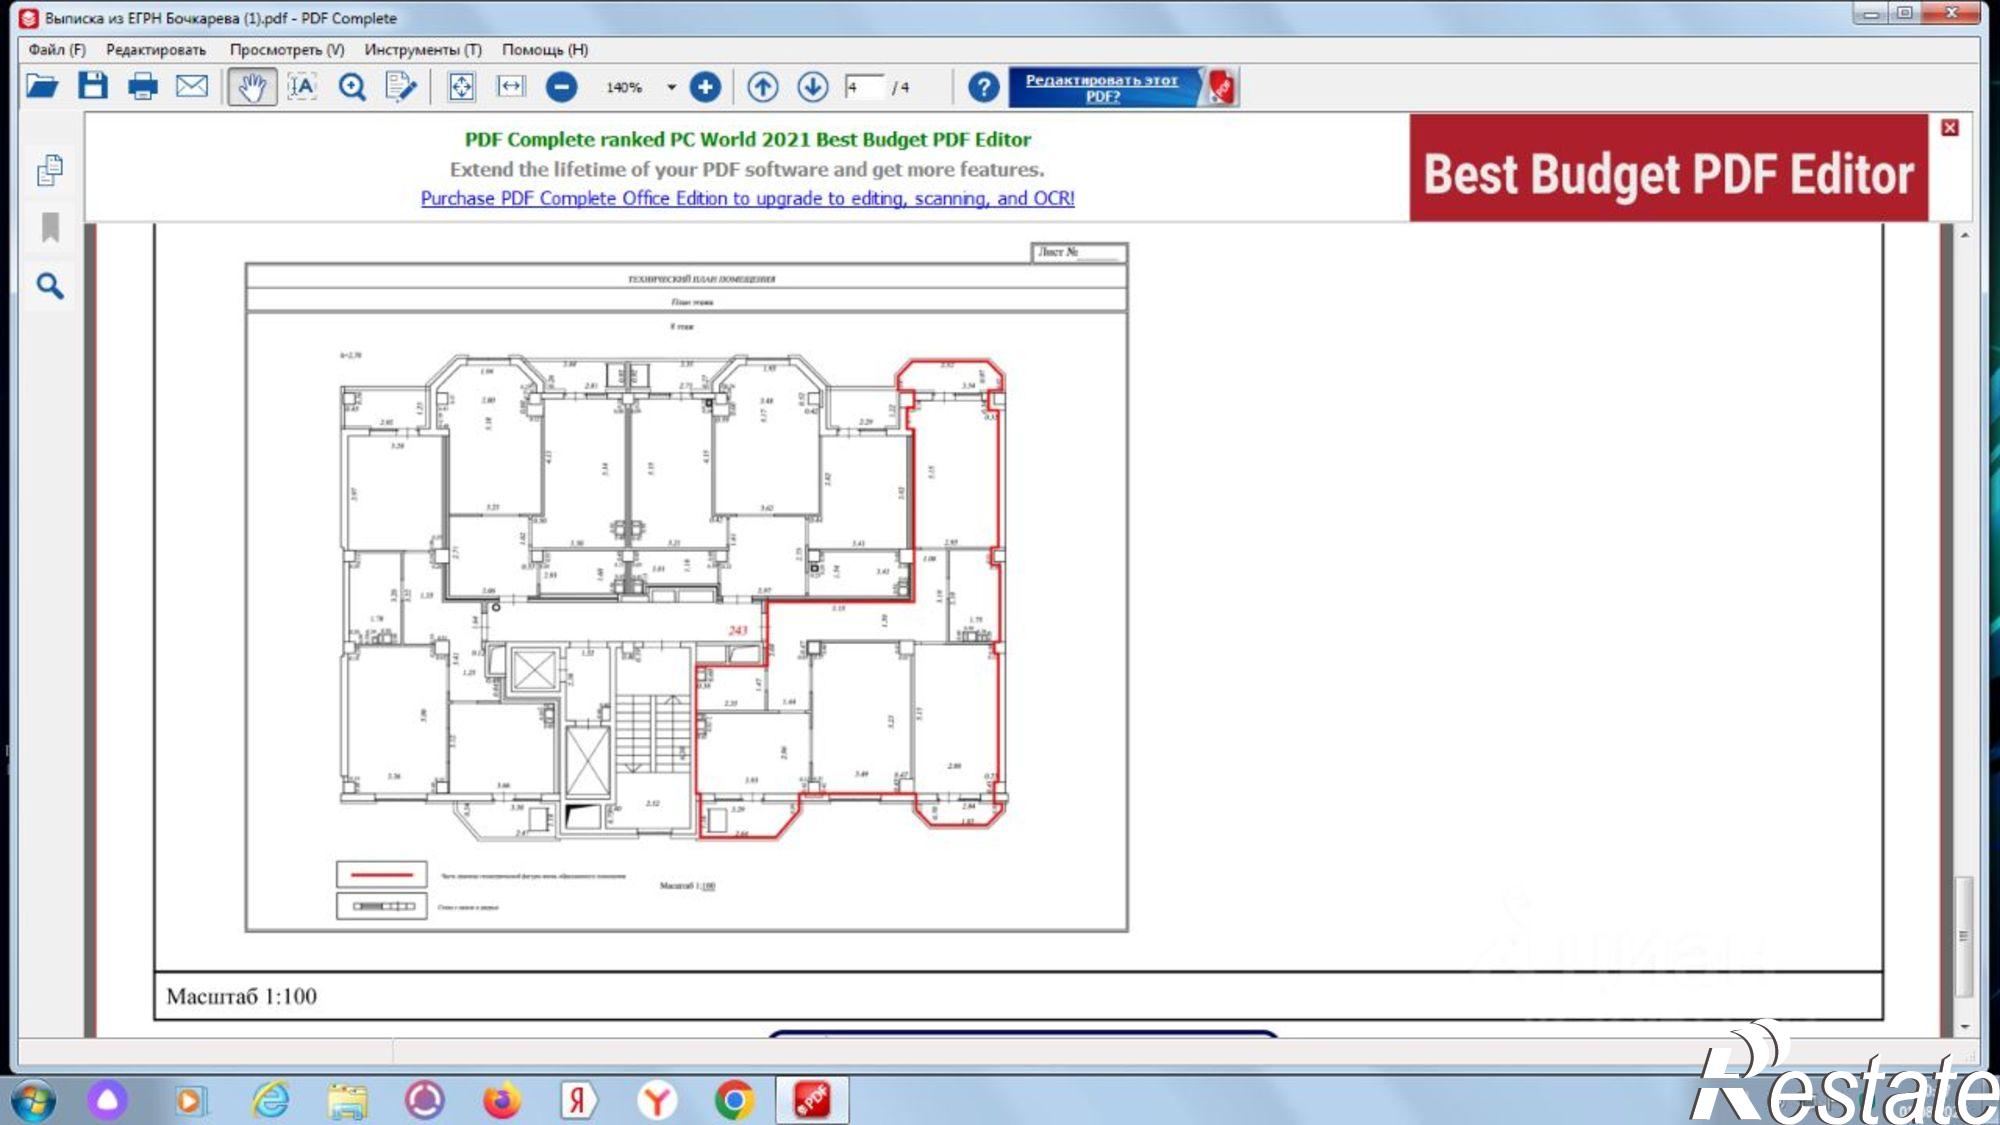Click the Print icon in toolbar
Viewport: 2000px width, 1125px height.
point(142,87)
